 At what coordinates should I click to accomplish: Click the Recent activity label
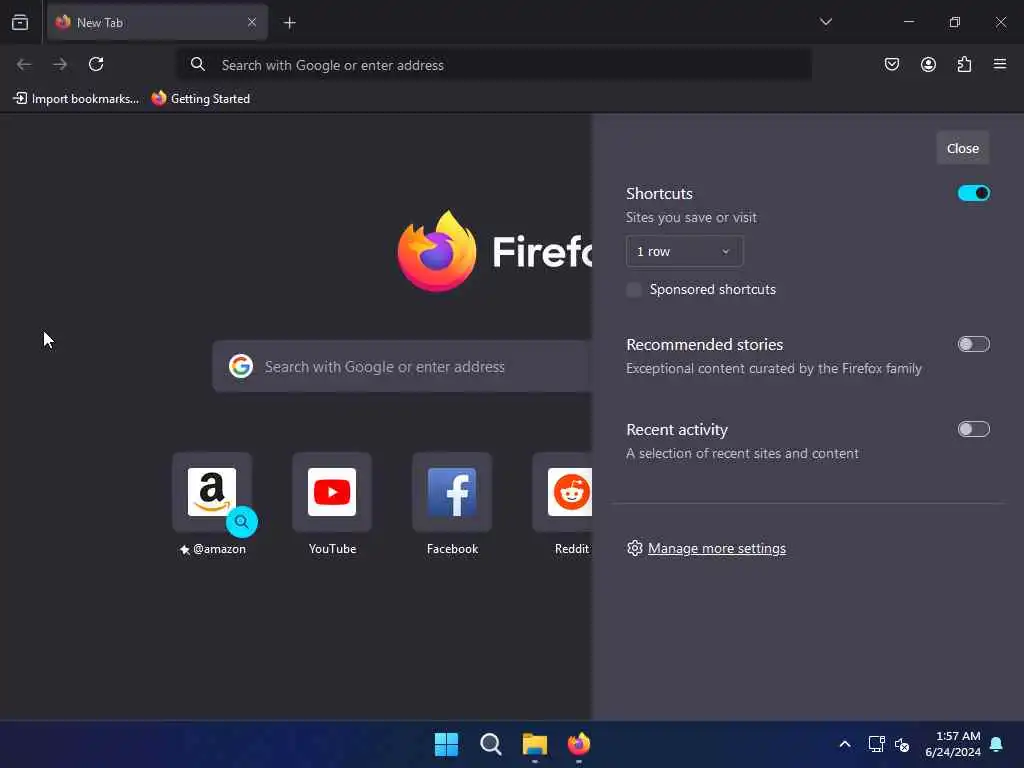(677, 430)
